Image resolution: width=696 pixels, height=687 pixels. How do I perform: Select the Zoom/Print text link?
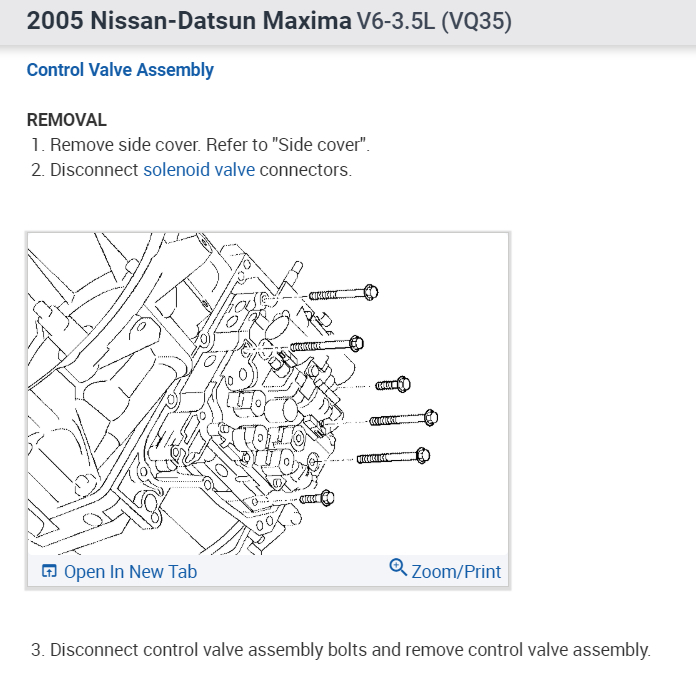click(x=456, y=572)
